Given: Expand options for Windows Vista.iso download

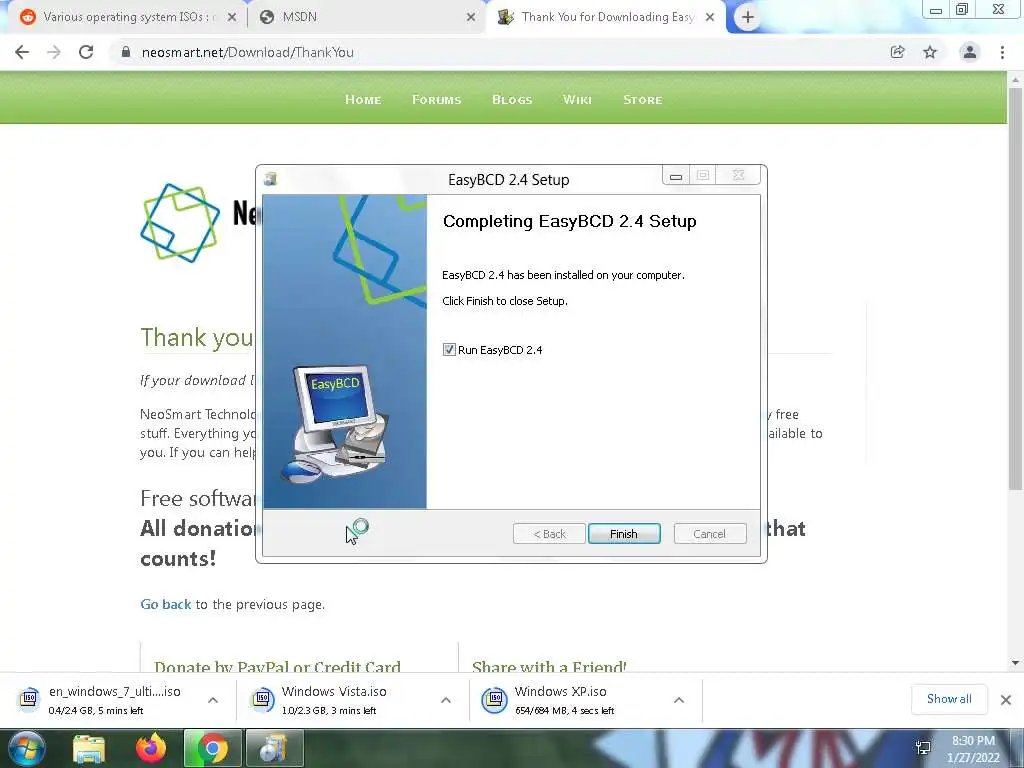Looking at the screenshot, I should pos(446,700).
